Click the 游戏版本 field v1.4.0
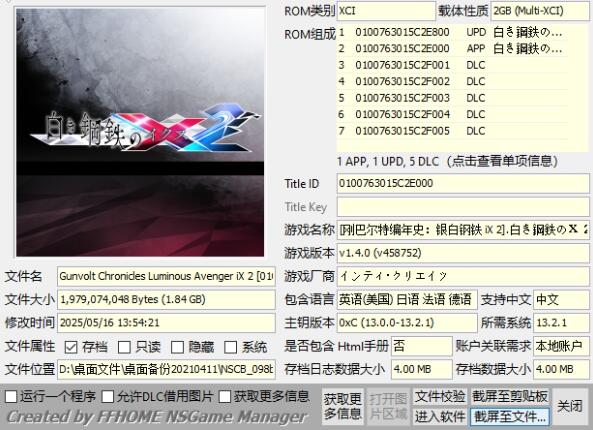Screen dimensions: 593x430 [x=463, y=253]
